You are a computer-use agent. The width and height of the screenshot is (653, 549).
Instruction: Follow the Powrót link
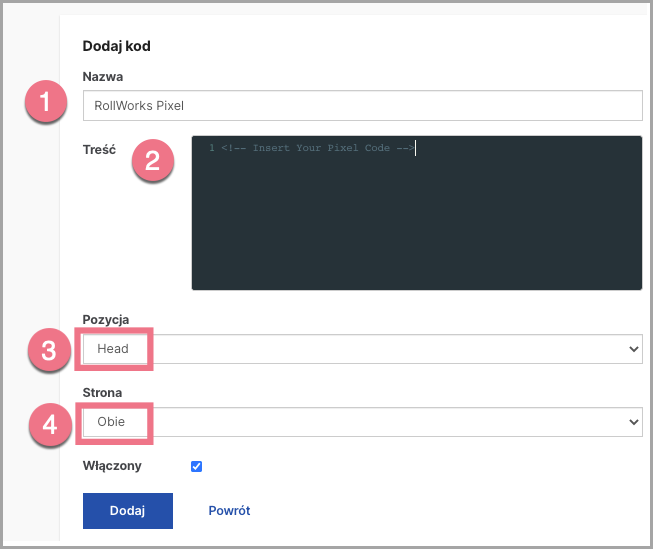pos(229,511)
